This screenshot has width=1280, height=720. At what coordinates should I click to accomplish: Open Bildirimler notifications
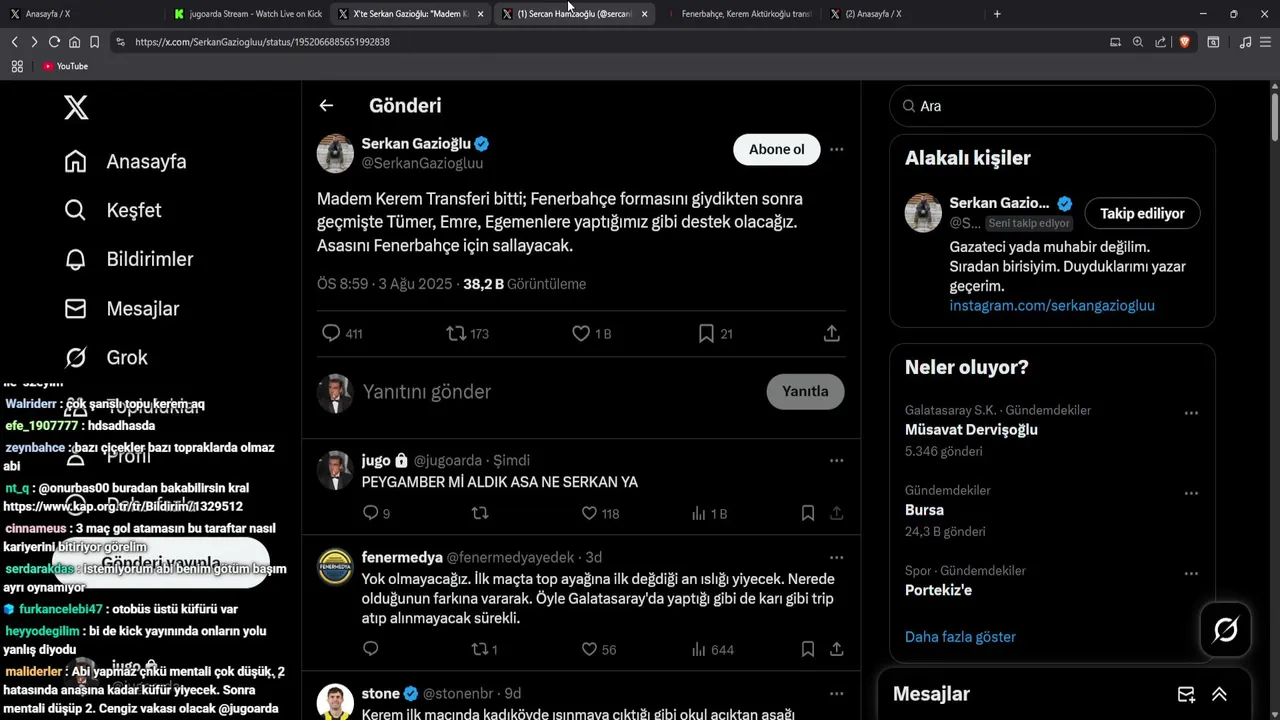[x=128, y=259]
